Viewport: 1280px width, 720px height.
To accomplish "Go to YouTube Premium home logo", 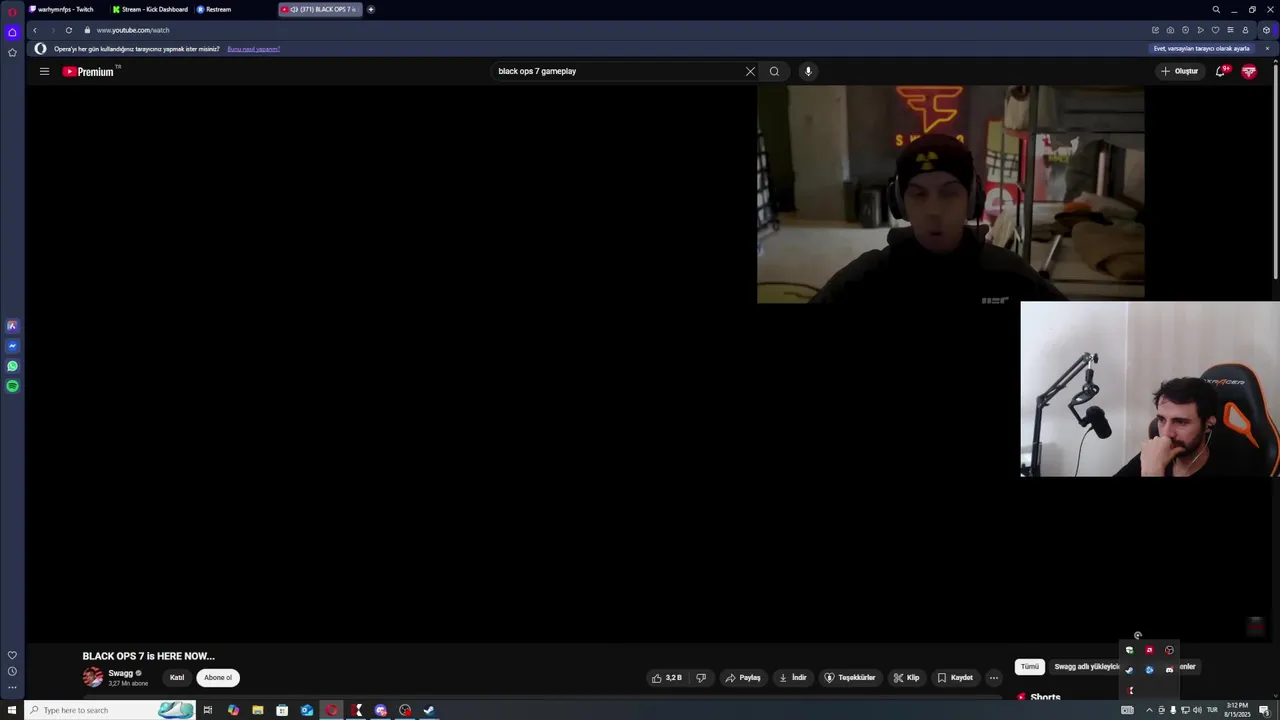I will (90, 71).
